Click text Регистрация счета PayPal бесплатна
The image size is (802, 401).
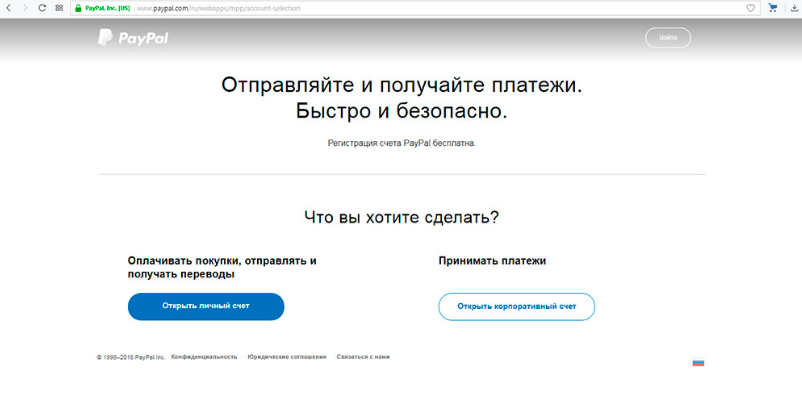coord(402,144)
